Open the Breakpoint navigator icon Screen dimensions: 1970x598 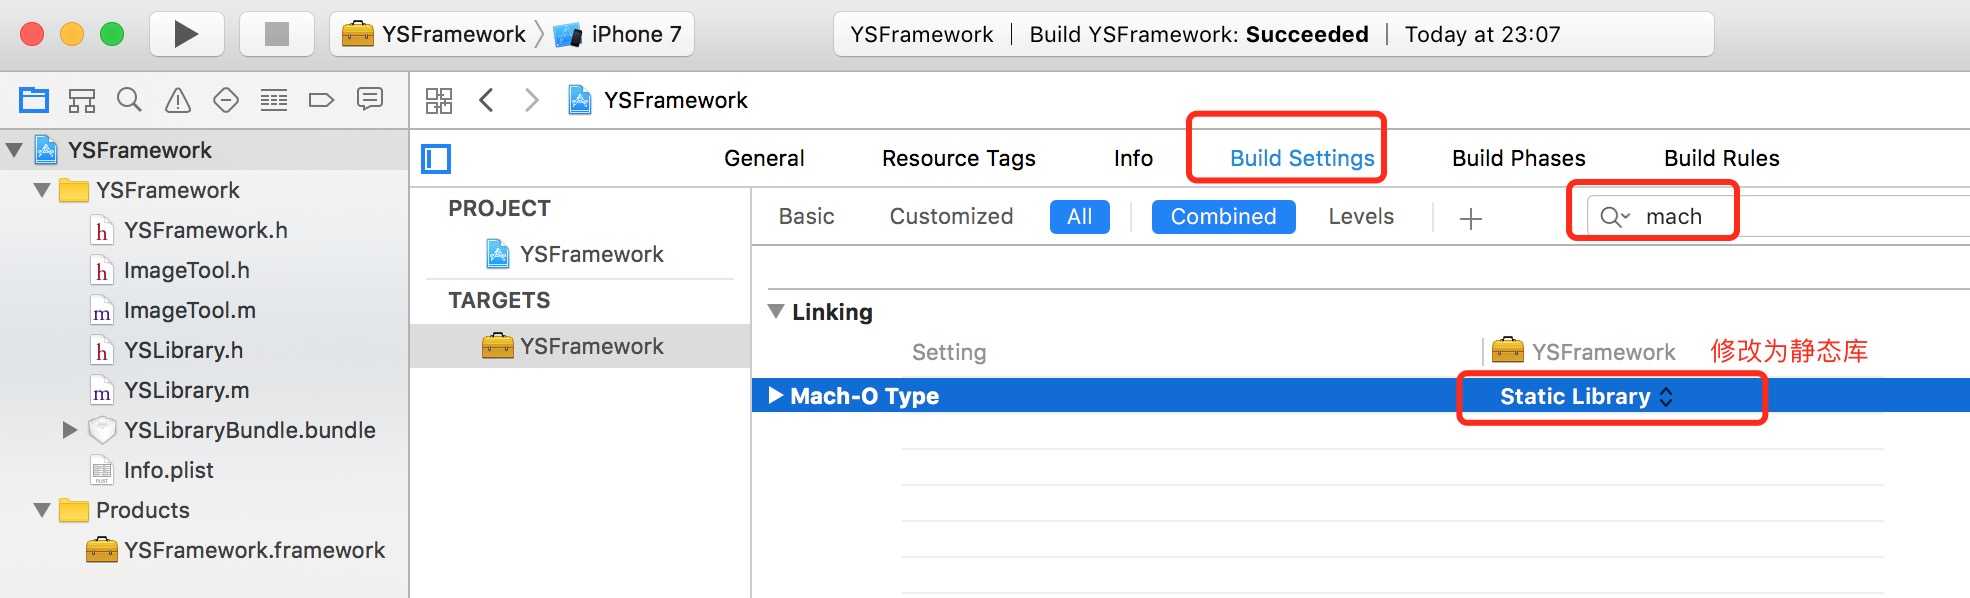point(321,100)
